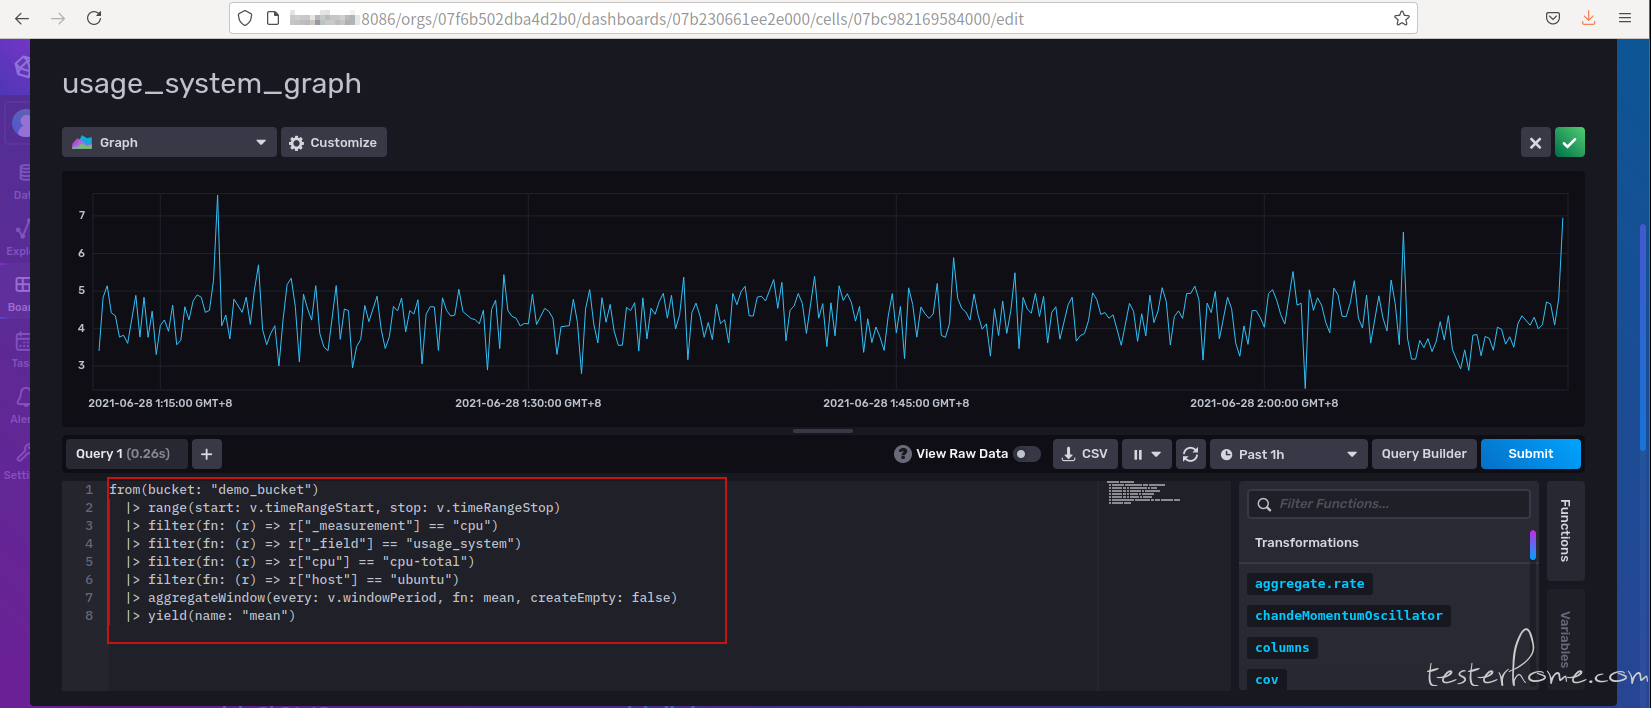Viewport: 1651px width, 708px height.
Task: Open the browser downloads panel
Action: (1588, 18)
